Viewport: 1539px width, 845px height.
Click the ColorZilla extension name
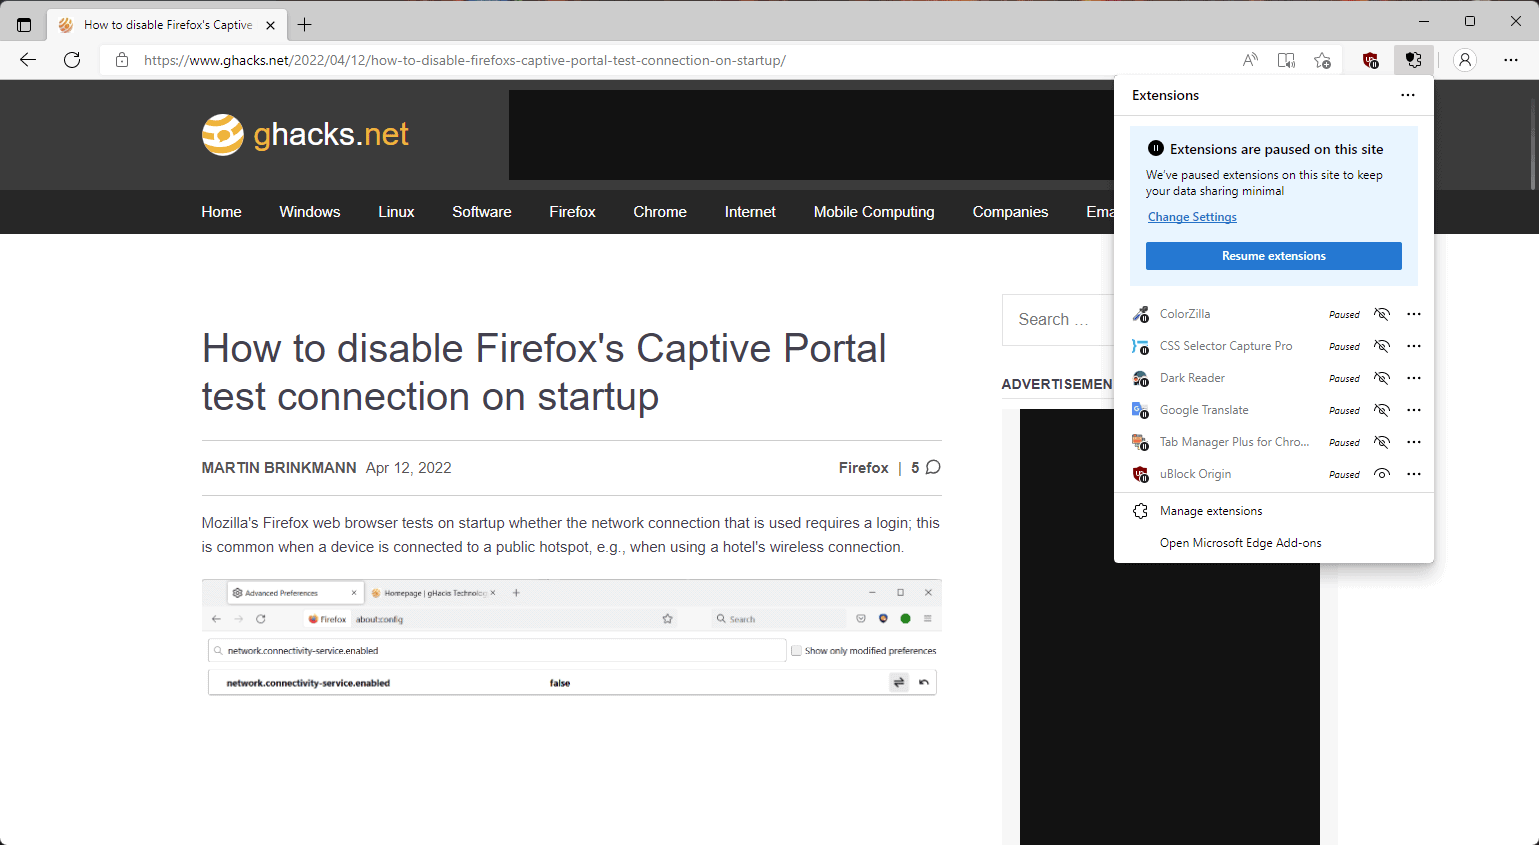[x=1185, y=314]
